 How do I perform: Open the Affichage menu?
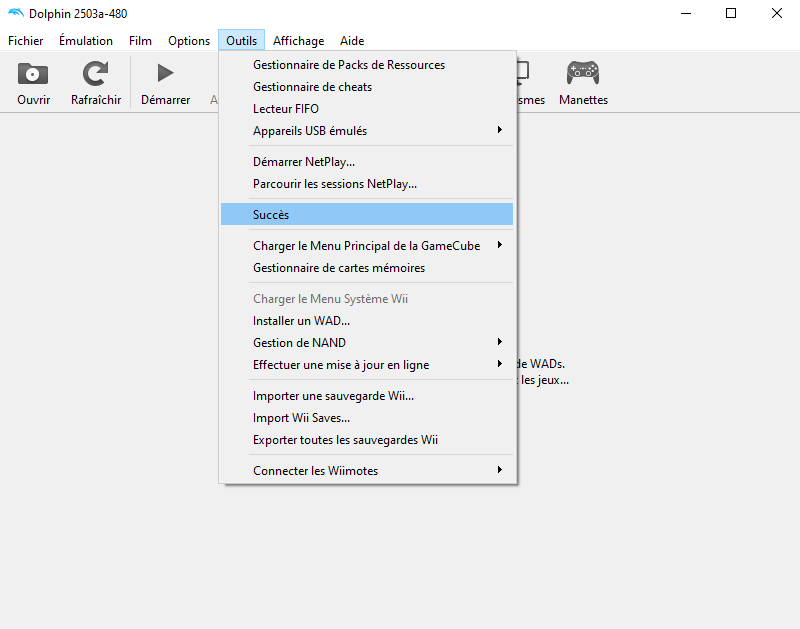point(298,41)
